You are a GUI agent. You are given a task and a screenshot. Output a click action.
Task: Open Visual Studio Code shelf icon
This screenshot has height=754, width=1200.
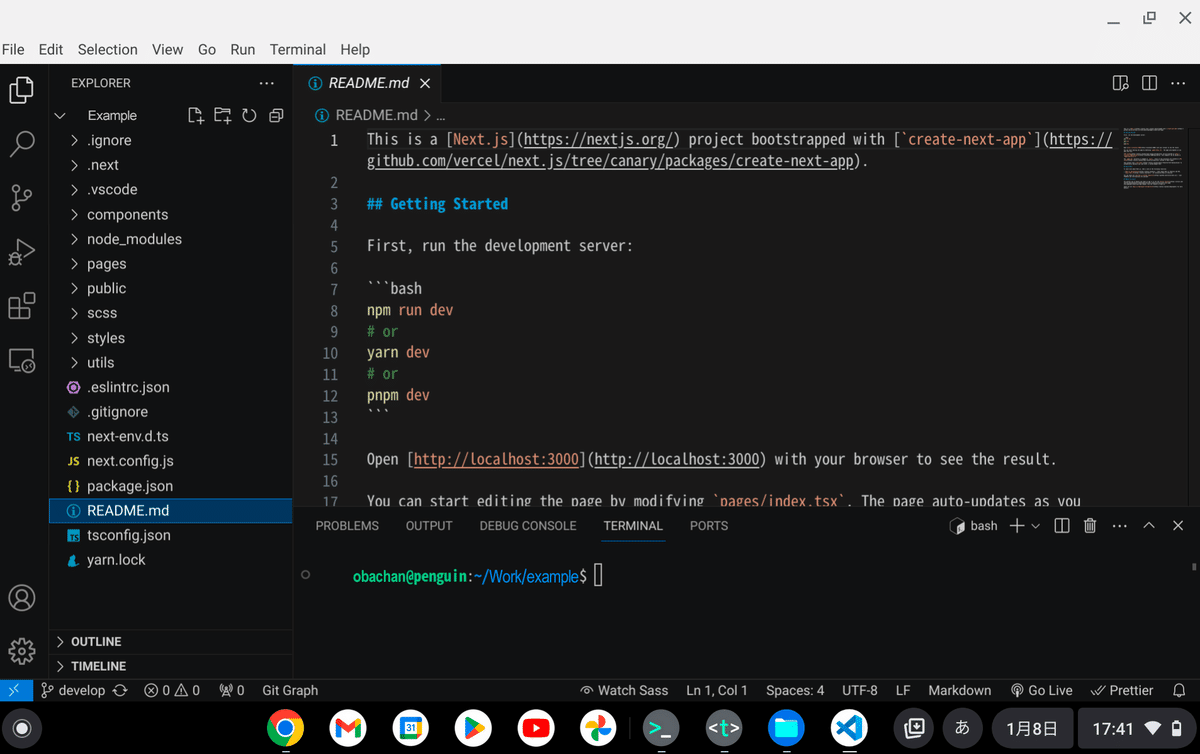(849, 728)
